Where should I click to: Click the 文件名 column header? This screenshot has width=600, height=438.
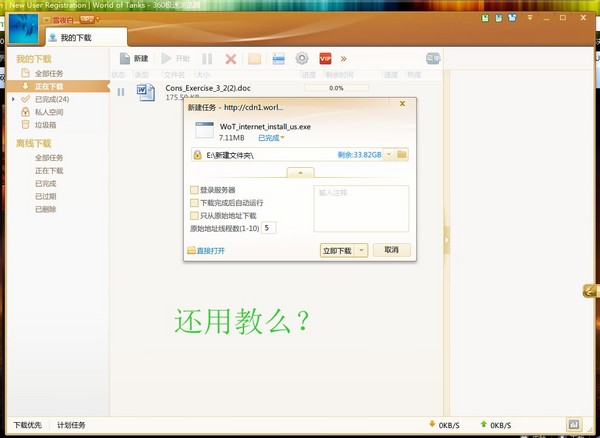[174, 75]
